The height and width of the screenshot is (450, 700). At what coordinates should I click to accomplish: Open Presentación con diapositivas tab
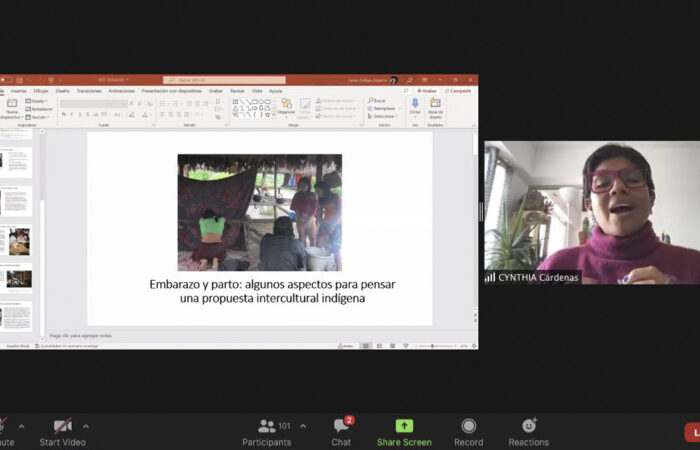(172, 91)
